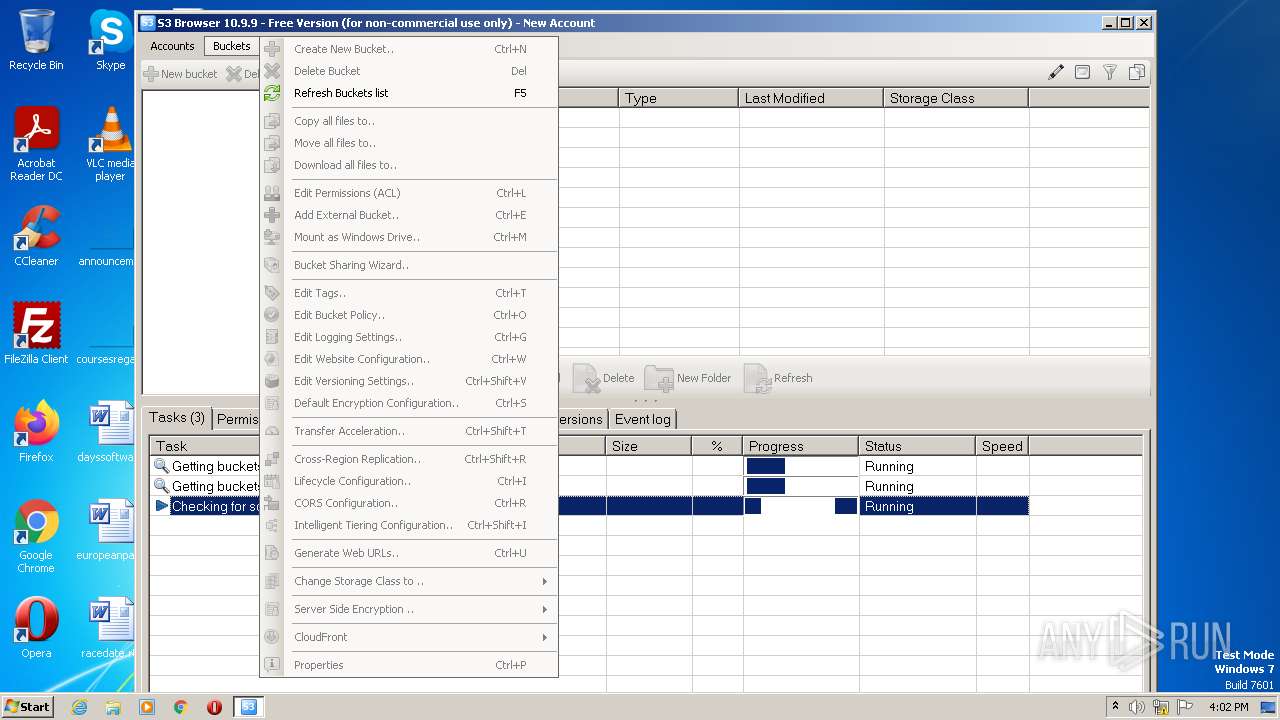Select Edit Bucket Policy menu entry
Screen dimensions: 1280x720
click(x=408, y=315)
